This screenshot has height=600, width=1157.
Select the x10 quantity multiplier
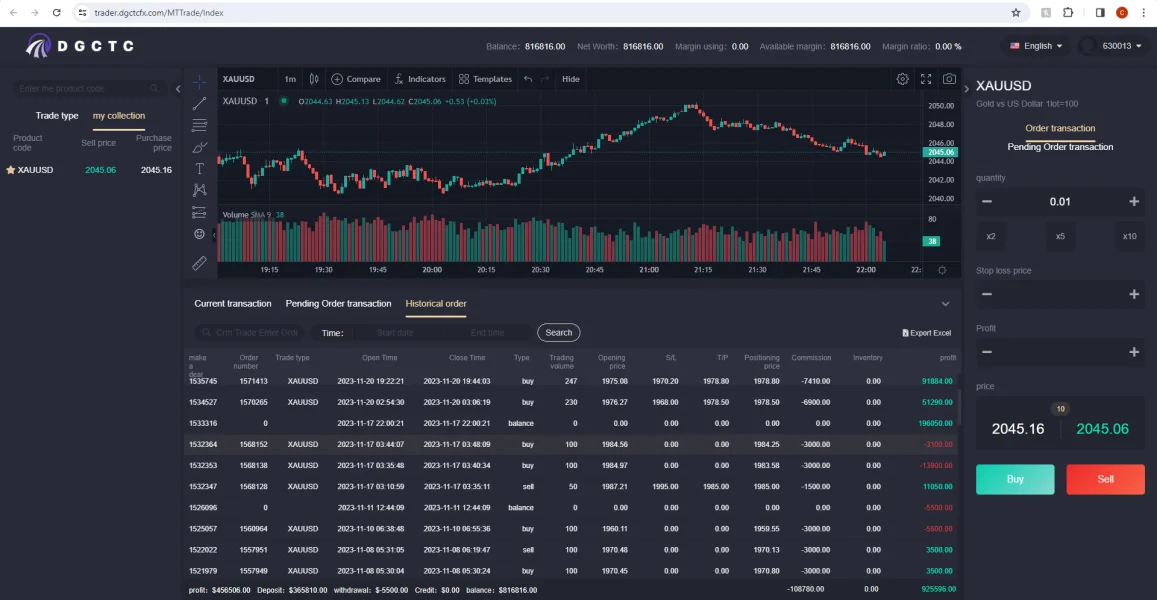[1129, 237]
